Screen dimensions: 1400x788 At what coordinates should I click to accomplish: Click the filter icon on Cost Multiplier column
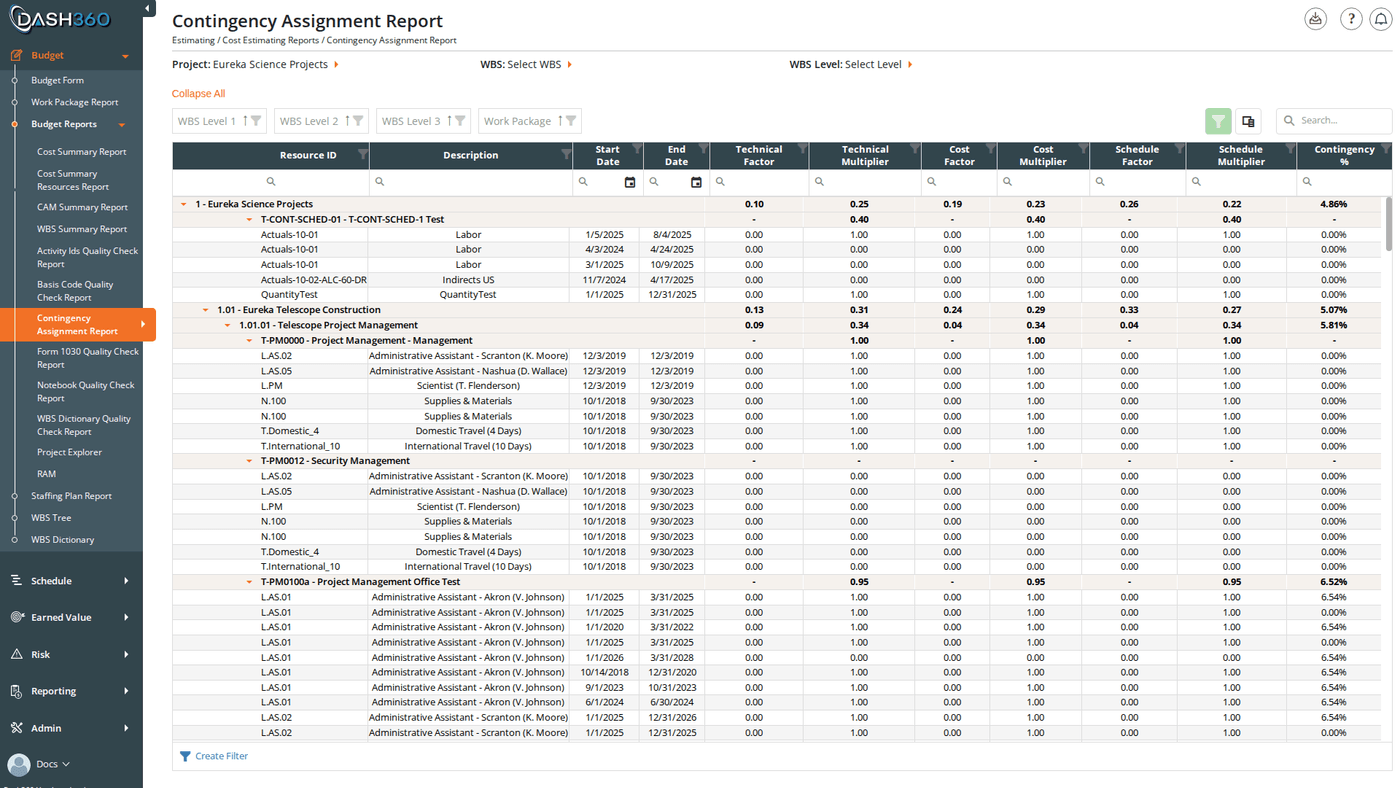[x=1083, y=149]
